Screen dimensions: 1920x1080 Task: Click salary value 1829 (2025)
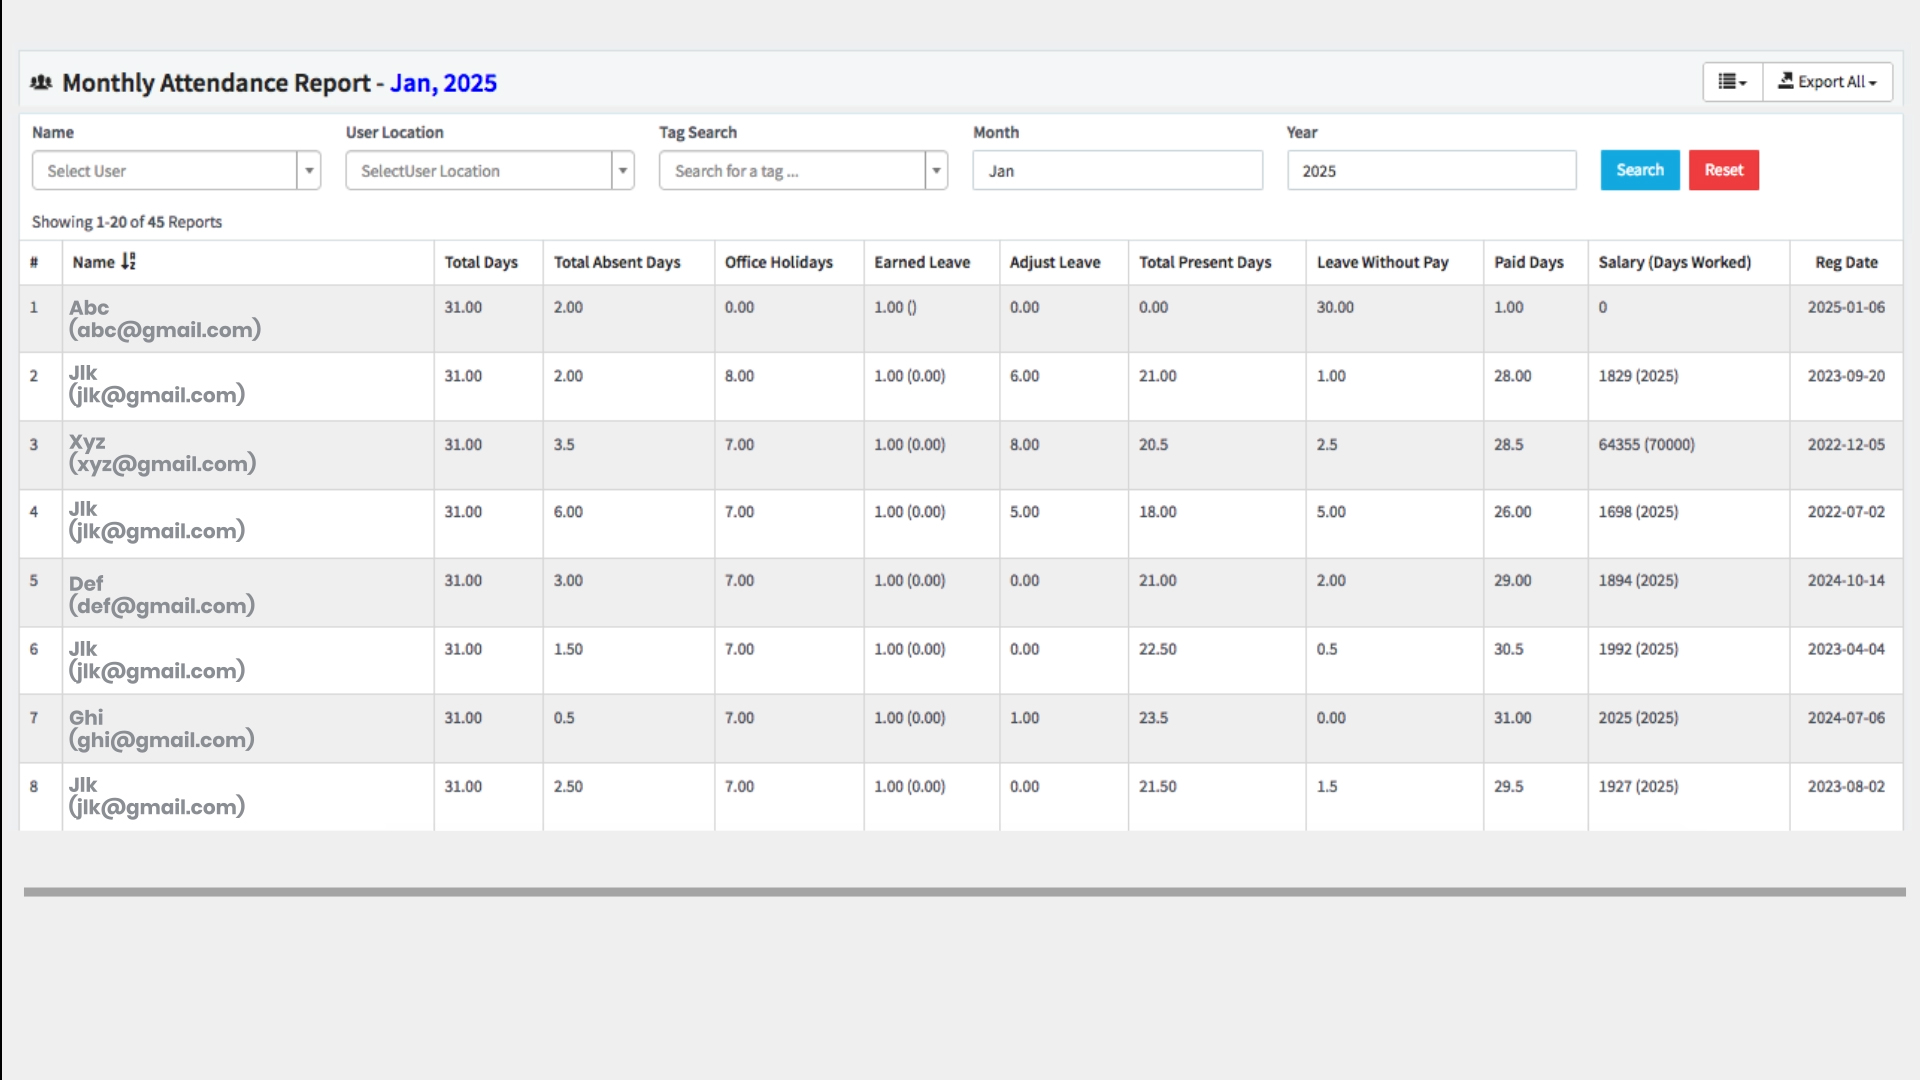1638,376
